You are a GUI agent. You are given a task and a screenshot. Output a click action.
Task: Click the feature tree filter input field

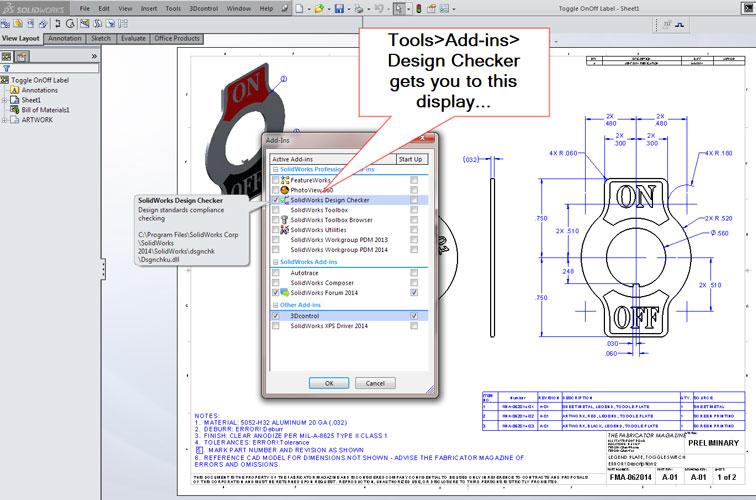(x=54, y=68)
